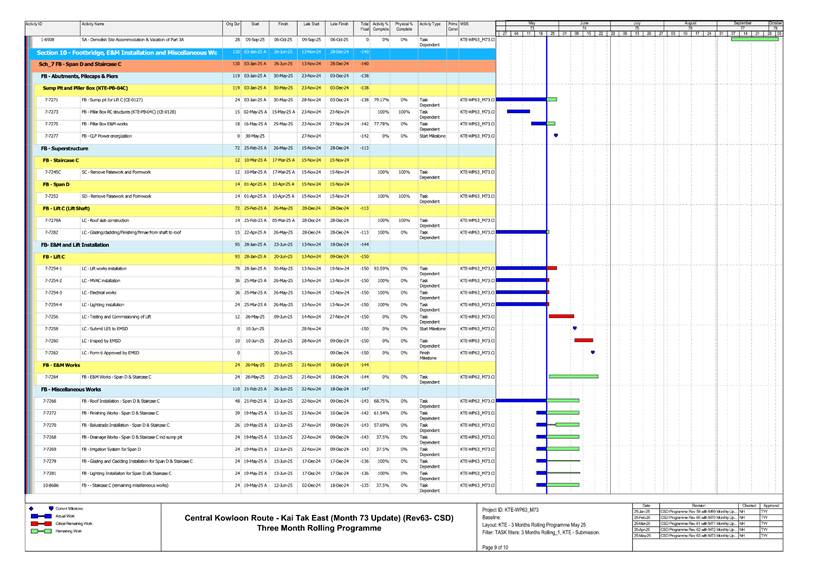The image size is (830, 587).
Task: Click the red Inspect by EMSD bar
Action: 583,340
